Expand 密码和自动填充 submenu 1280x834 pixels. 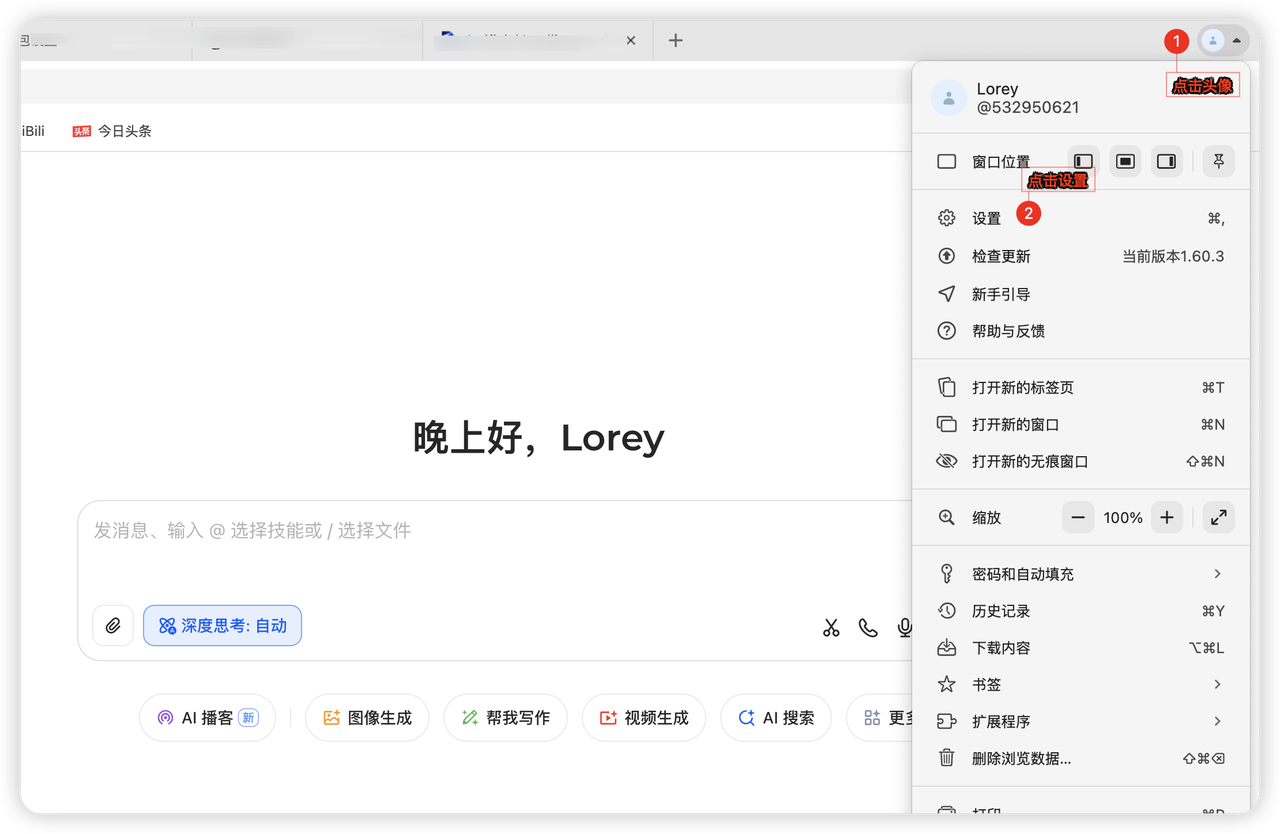(x=1081, y=574)
